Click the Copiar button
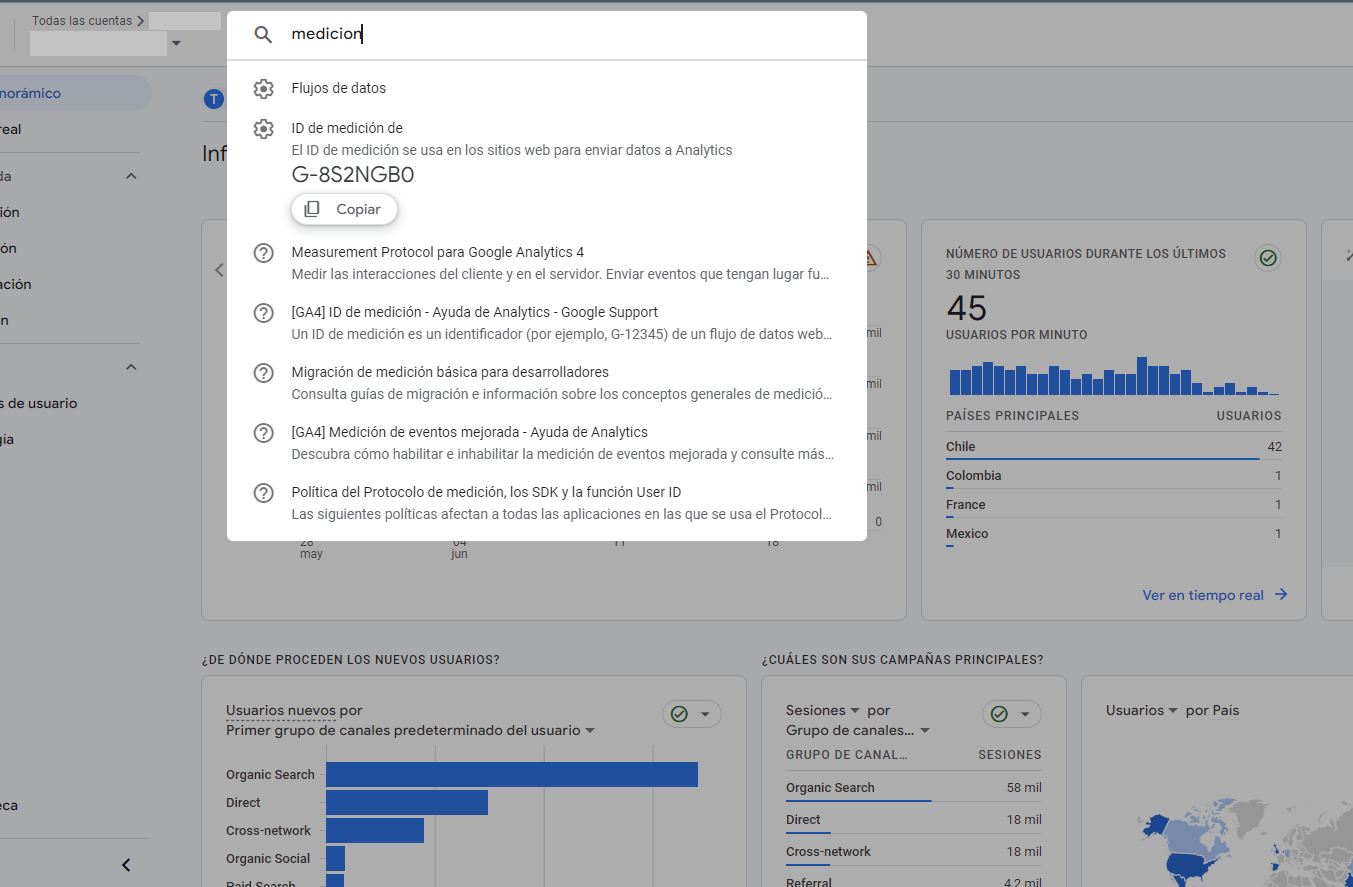 344,209
